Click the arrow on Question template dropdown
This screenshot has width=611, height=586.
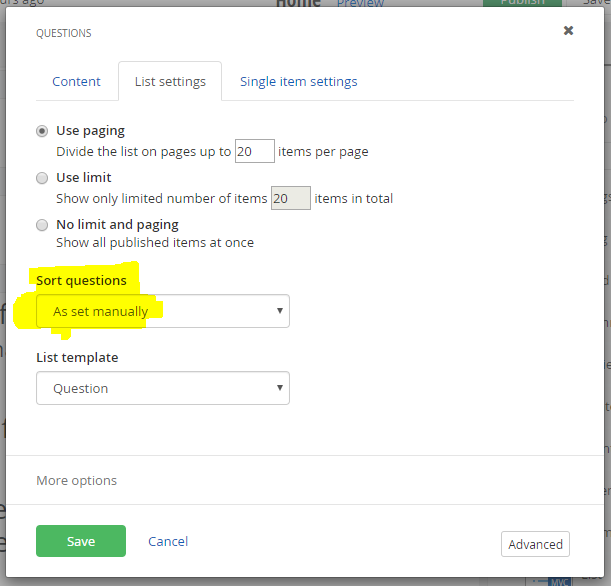[279, 388]
